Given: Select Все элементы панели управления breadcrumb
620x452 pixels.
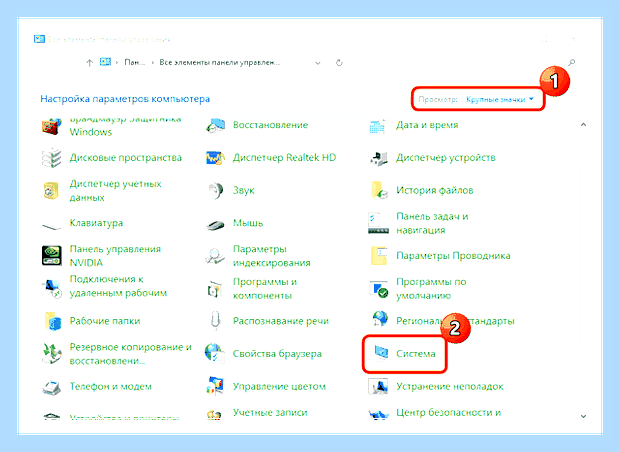Looking at the screenshot, I should (x=219, y=62).
